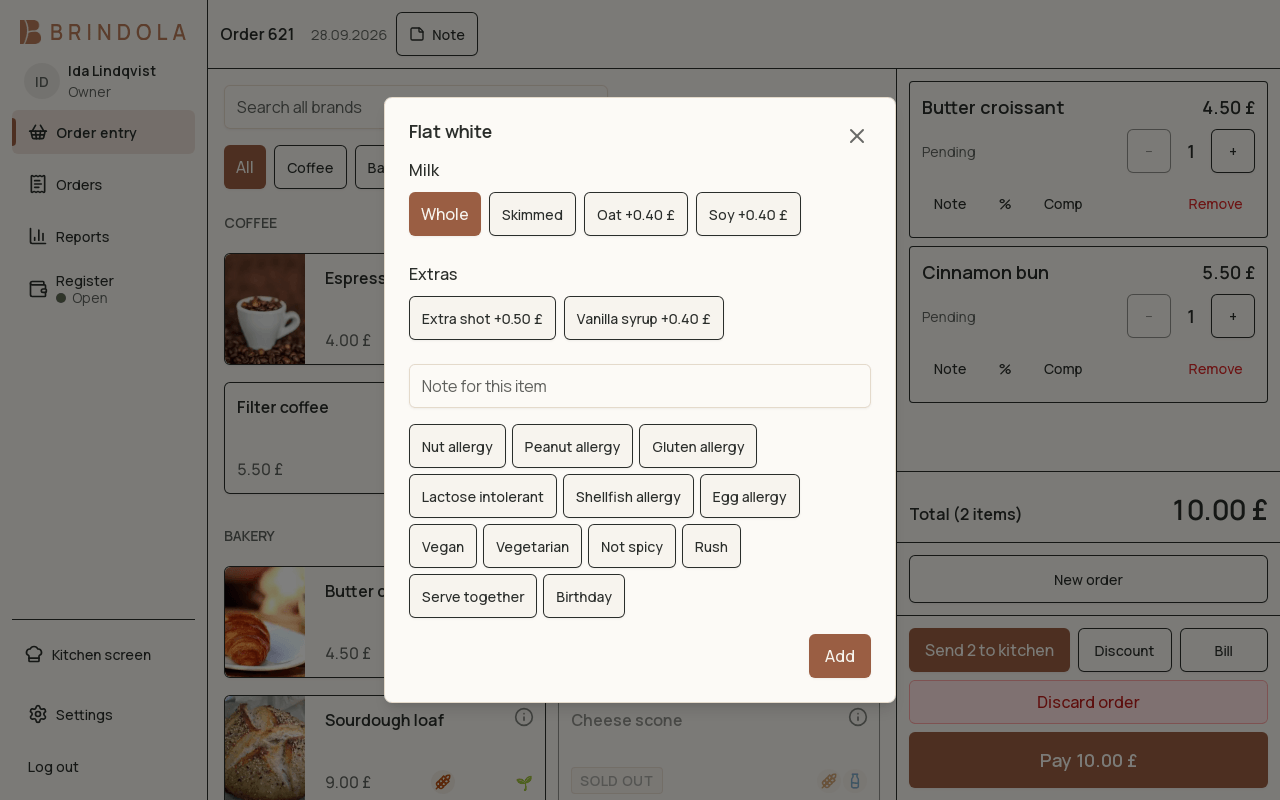Open Order entry from the sidebar
This screenshot has width=1280, height=800.
(x=104, y=132)
